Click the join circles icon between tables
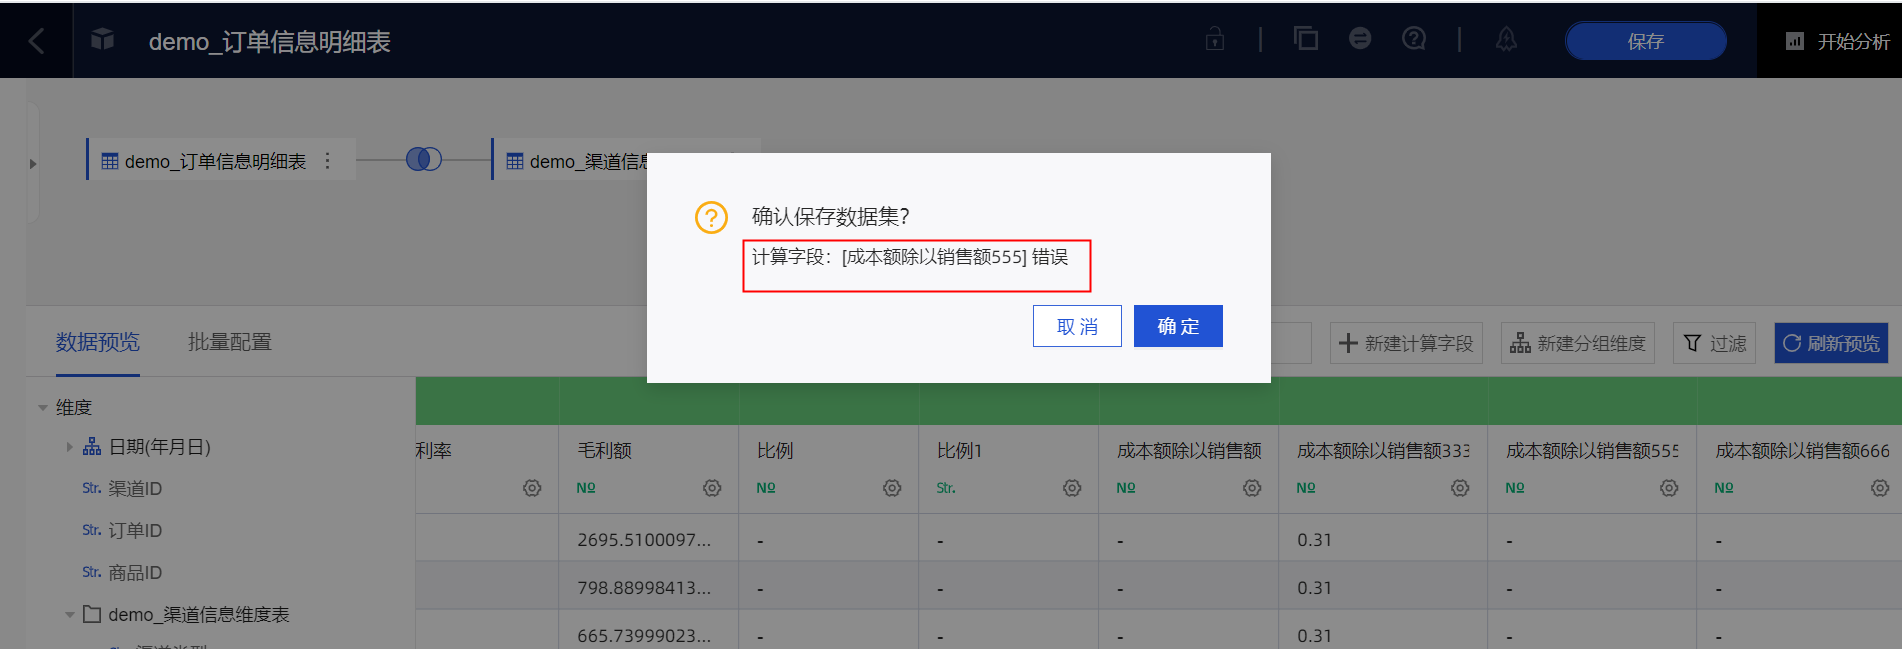Screen dimensions: 1902x649 (424, 159)
